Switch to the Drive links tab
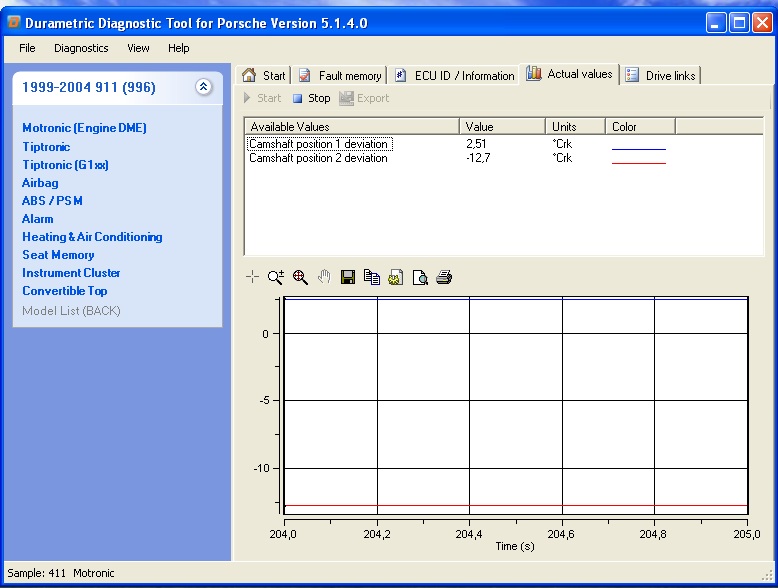The width and height of the screenshot is (778, 588). click(x=661, y=75)
